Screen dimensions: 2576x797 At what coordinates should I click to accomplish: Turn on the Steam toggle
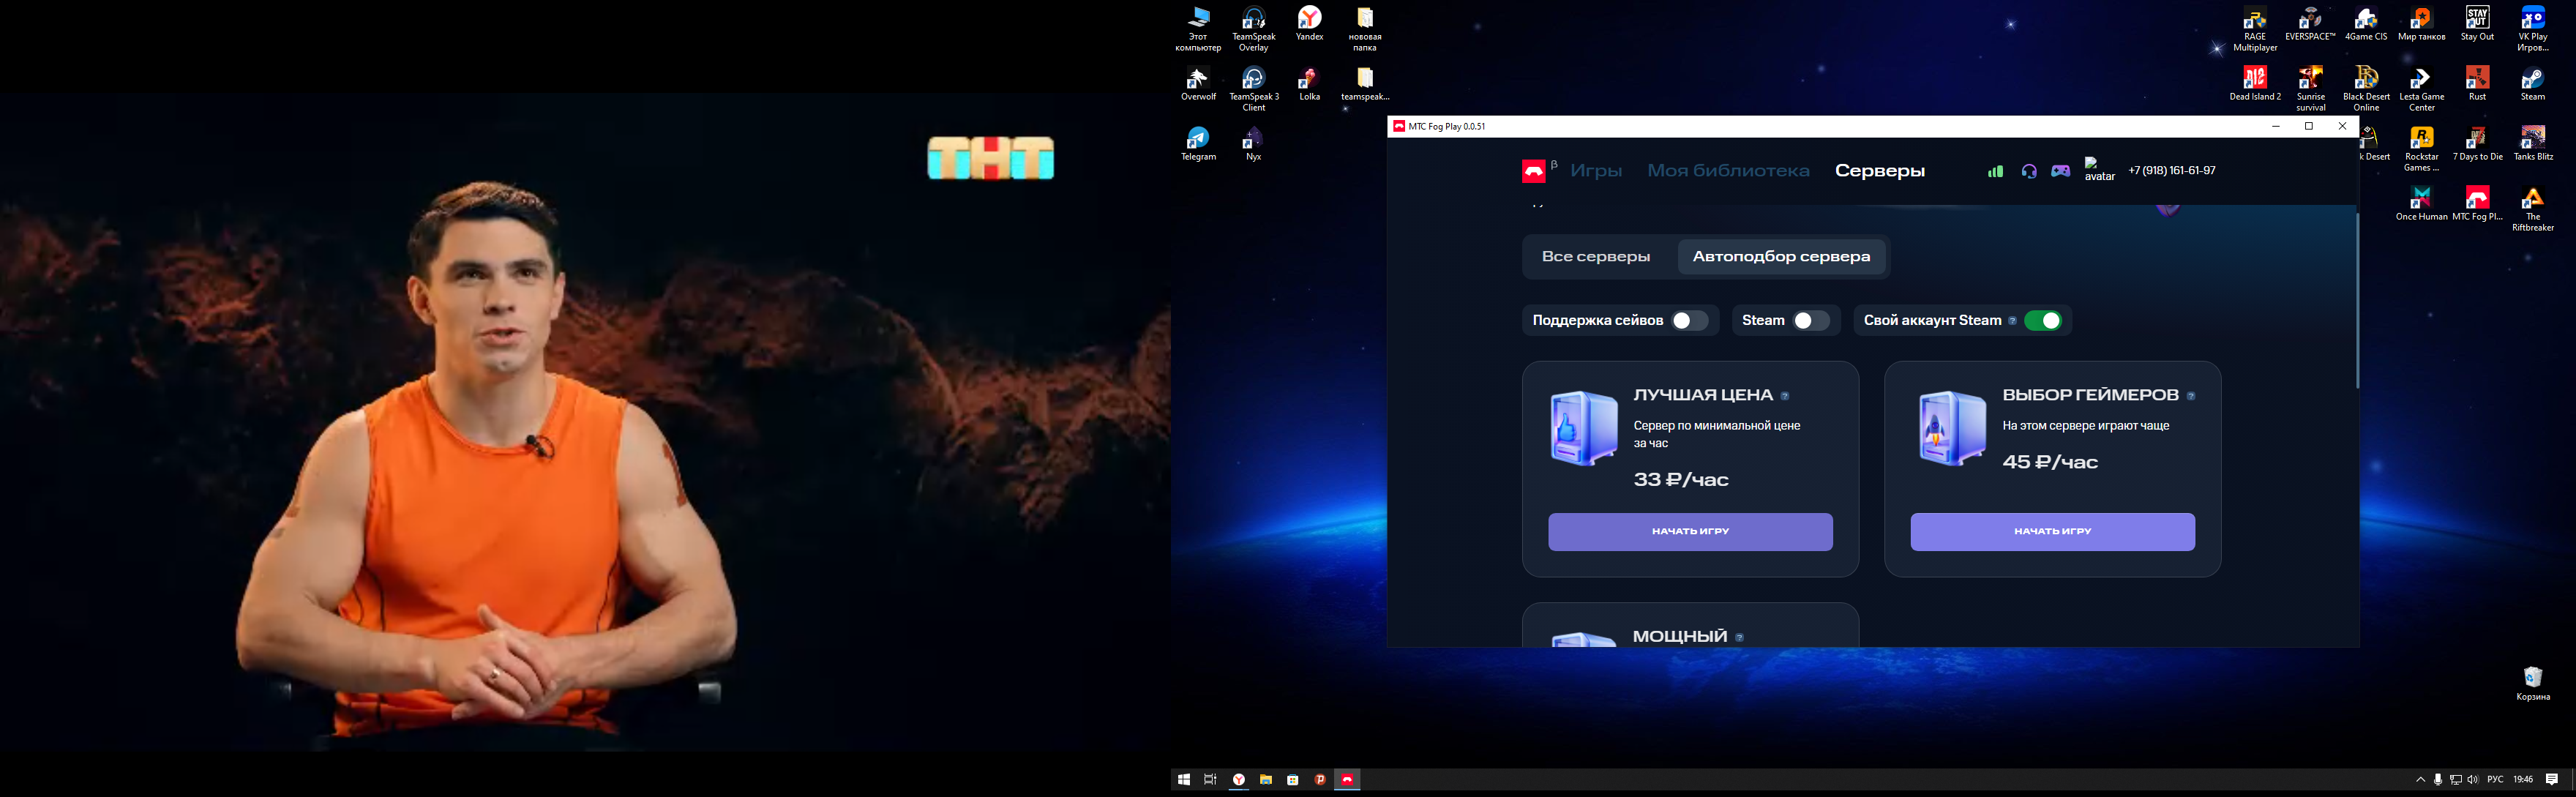(x=1811, y=321)
